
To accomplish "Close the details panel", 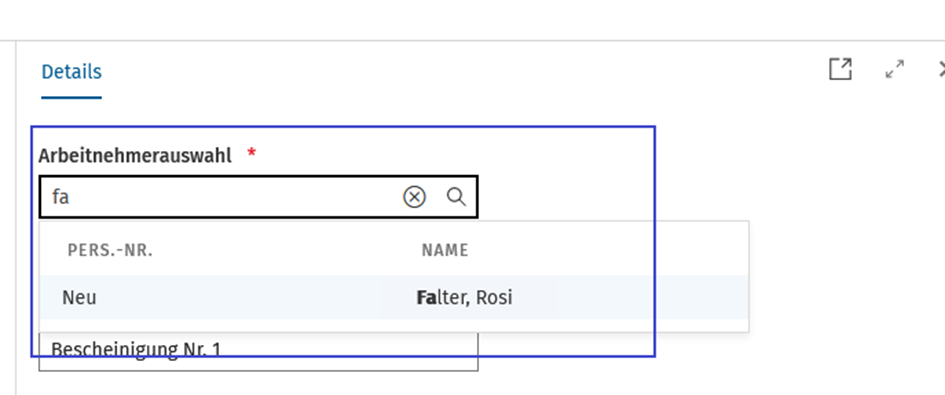I will 941,69.
